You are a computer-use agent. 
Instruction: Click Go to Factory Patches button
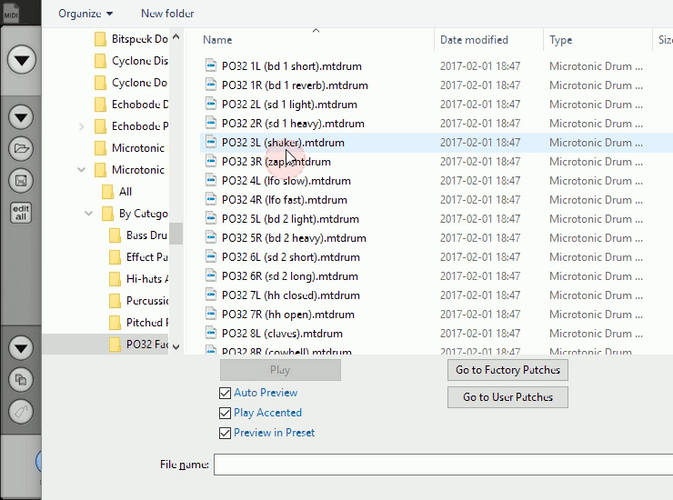pyautogui.click(x=508, y=370)
